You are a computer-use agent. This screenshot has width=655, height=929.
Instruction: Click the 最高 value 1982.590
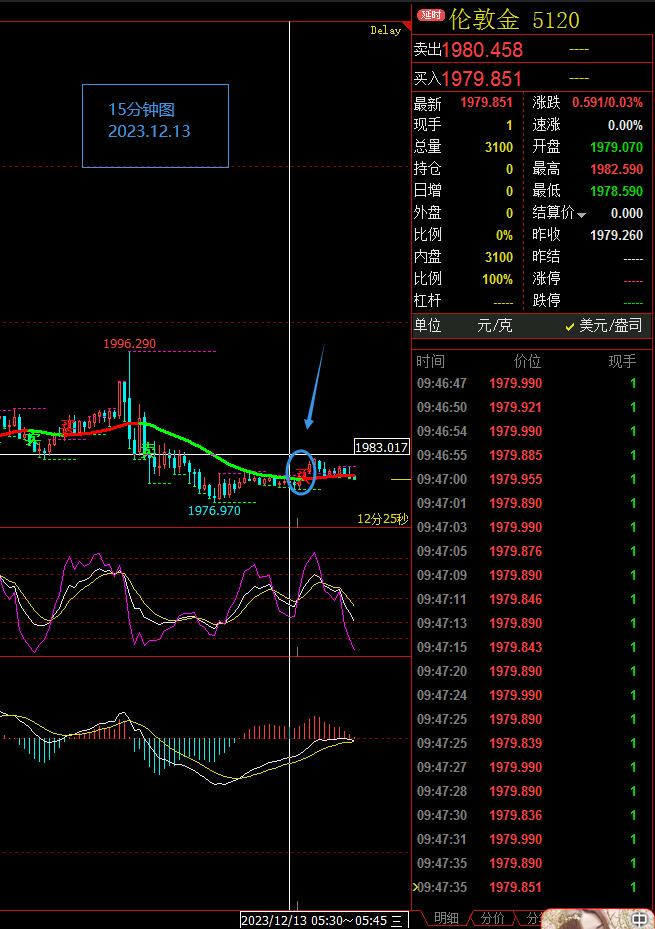pos(617,169)
